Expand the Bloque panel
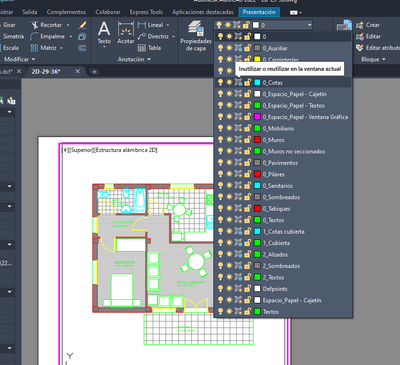 [373, 59]
